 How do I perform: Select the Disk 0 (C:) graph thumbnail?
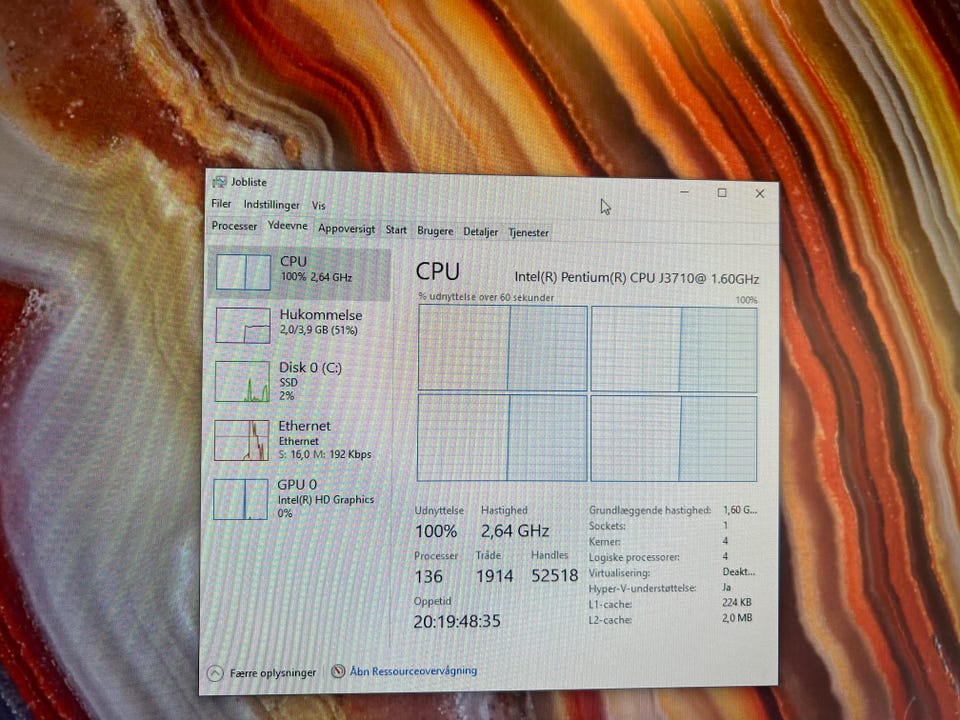[x=242, y=381]
